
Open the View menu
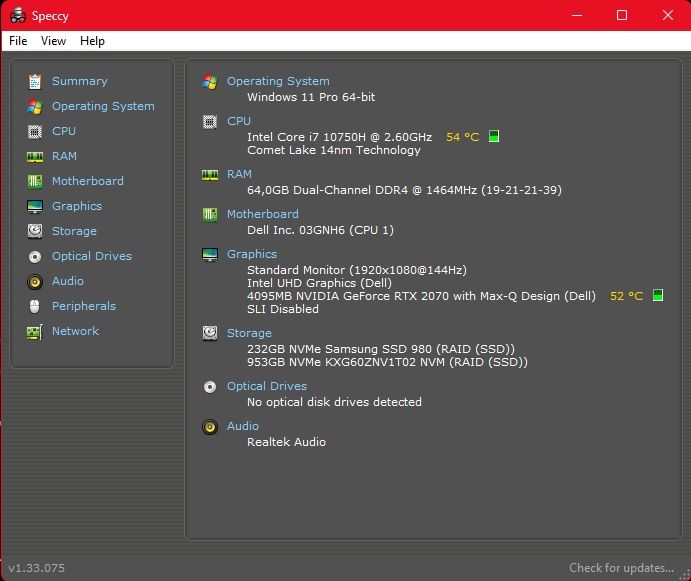(53, 41)
